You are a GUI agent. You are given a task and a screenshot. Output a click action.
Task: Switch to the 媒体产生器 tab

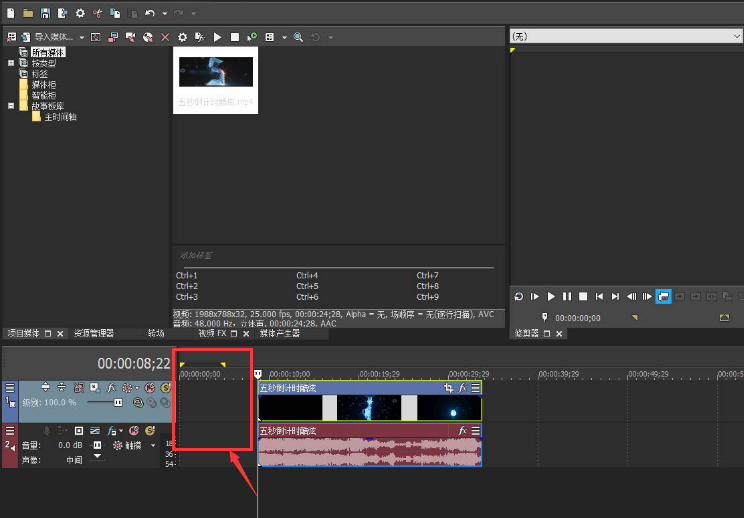pos(279,333)
